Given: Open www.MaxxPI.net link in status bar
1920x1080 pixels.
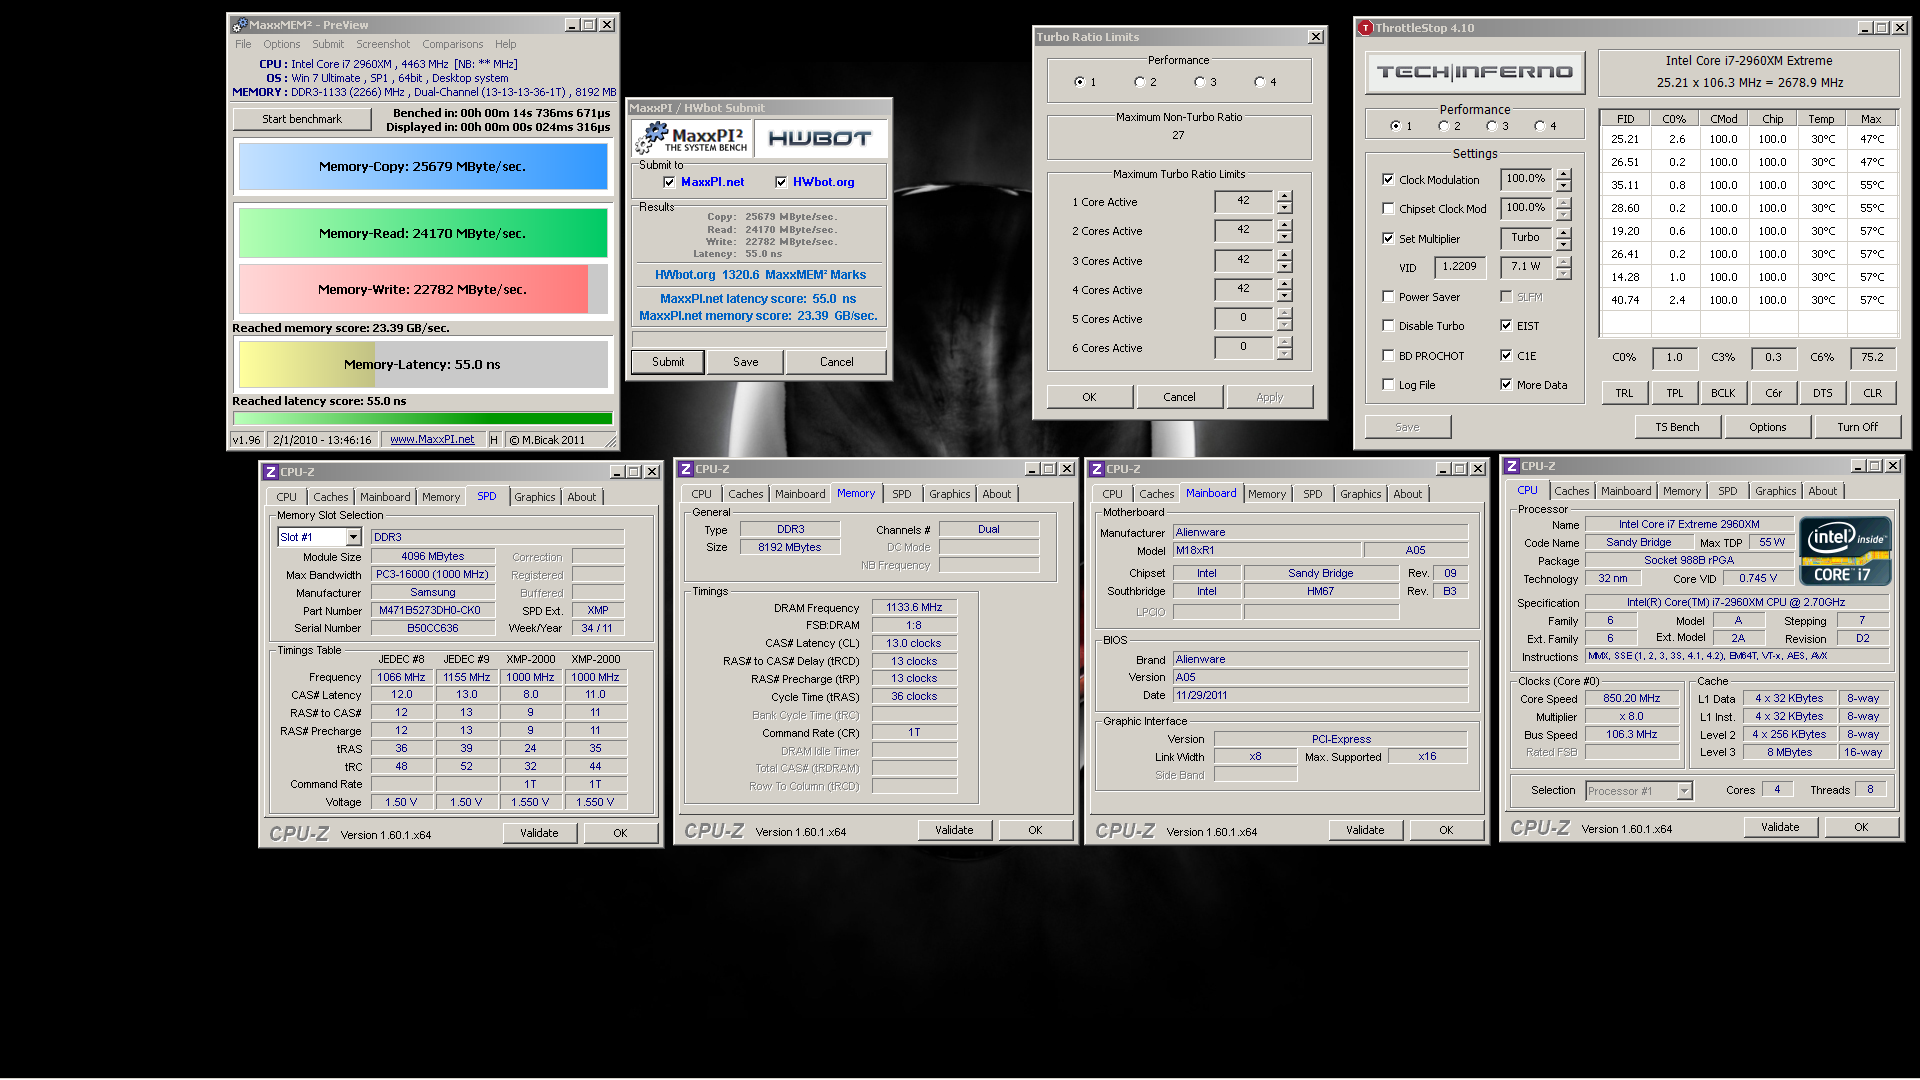Looking at the screenshot, I should pos(432,439).
